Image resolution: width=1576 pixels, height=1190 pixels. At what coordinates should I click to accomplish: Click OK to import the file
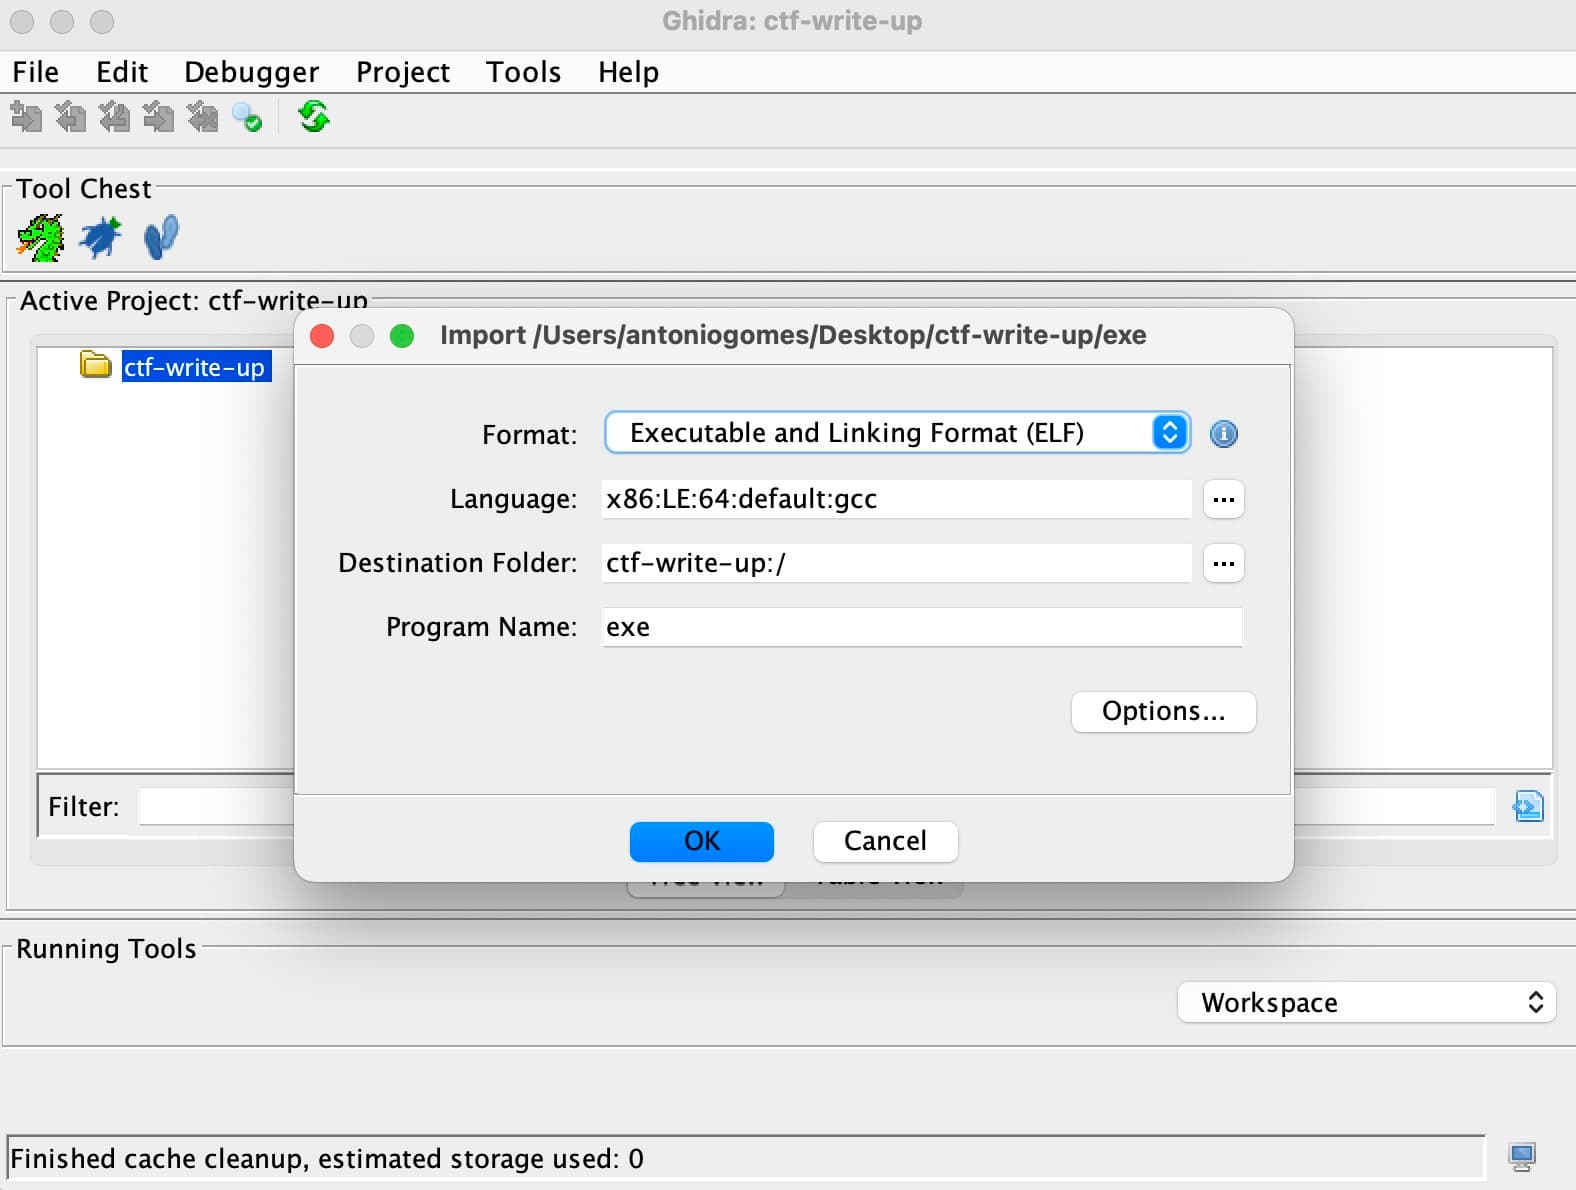(701, 841)
